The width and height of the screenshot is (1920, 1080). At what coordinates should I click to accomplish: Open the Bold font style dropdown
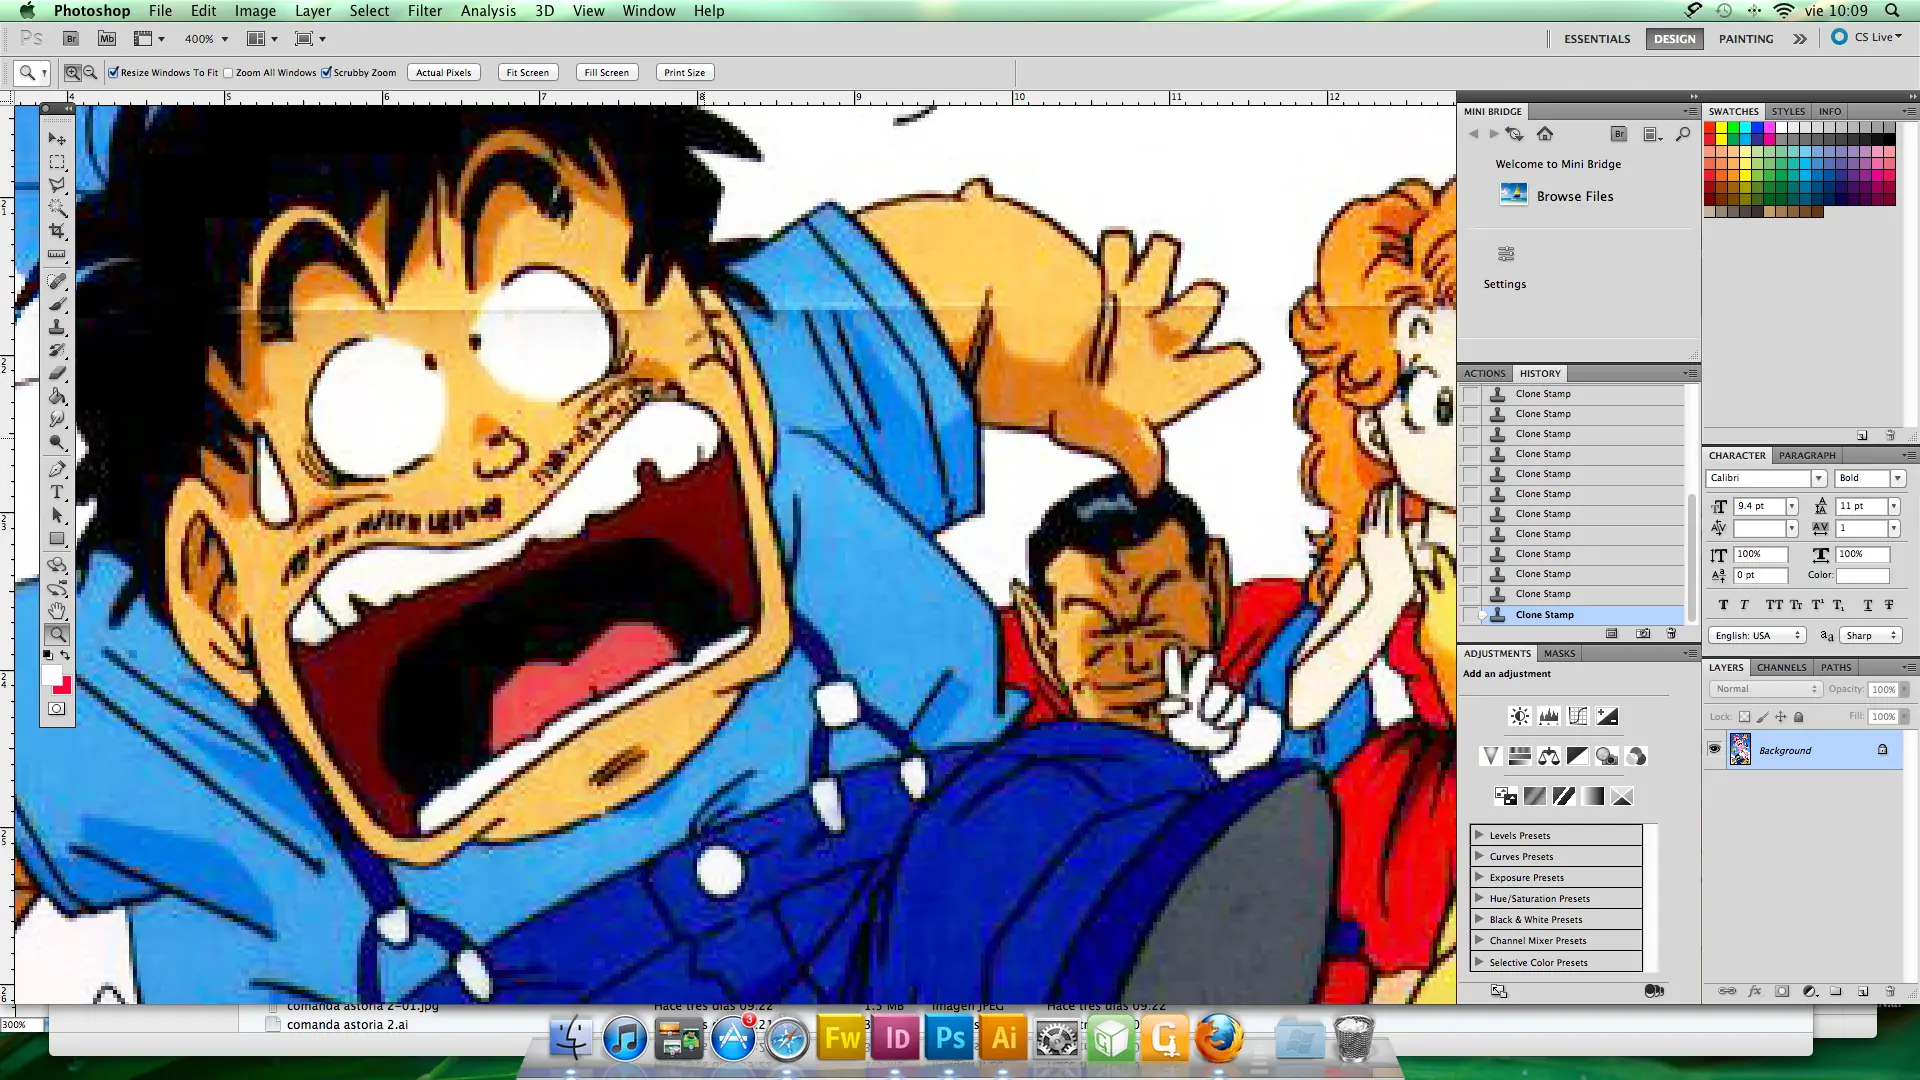[1897, 478]
